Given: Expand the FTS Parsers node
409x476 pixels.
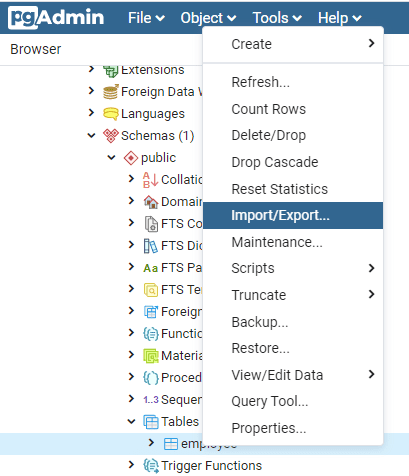Looking at the screenshot, I should click(131, 267).
